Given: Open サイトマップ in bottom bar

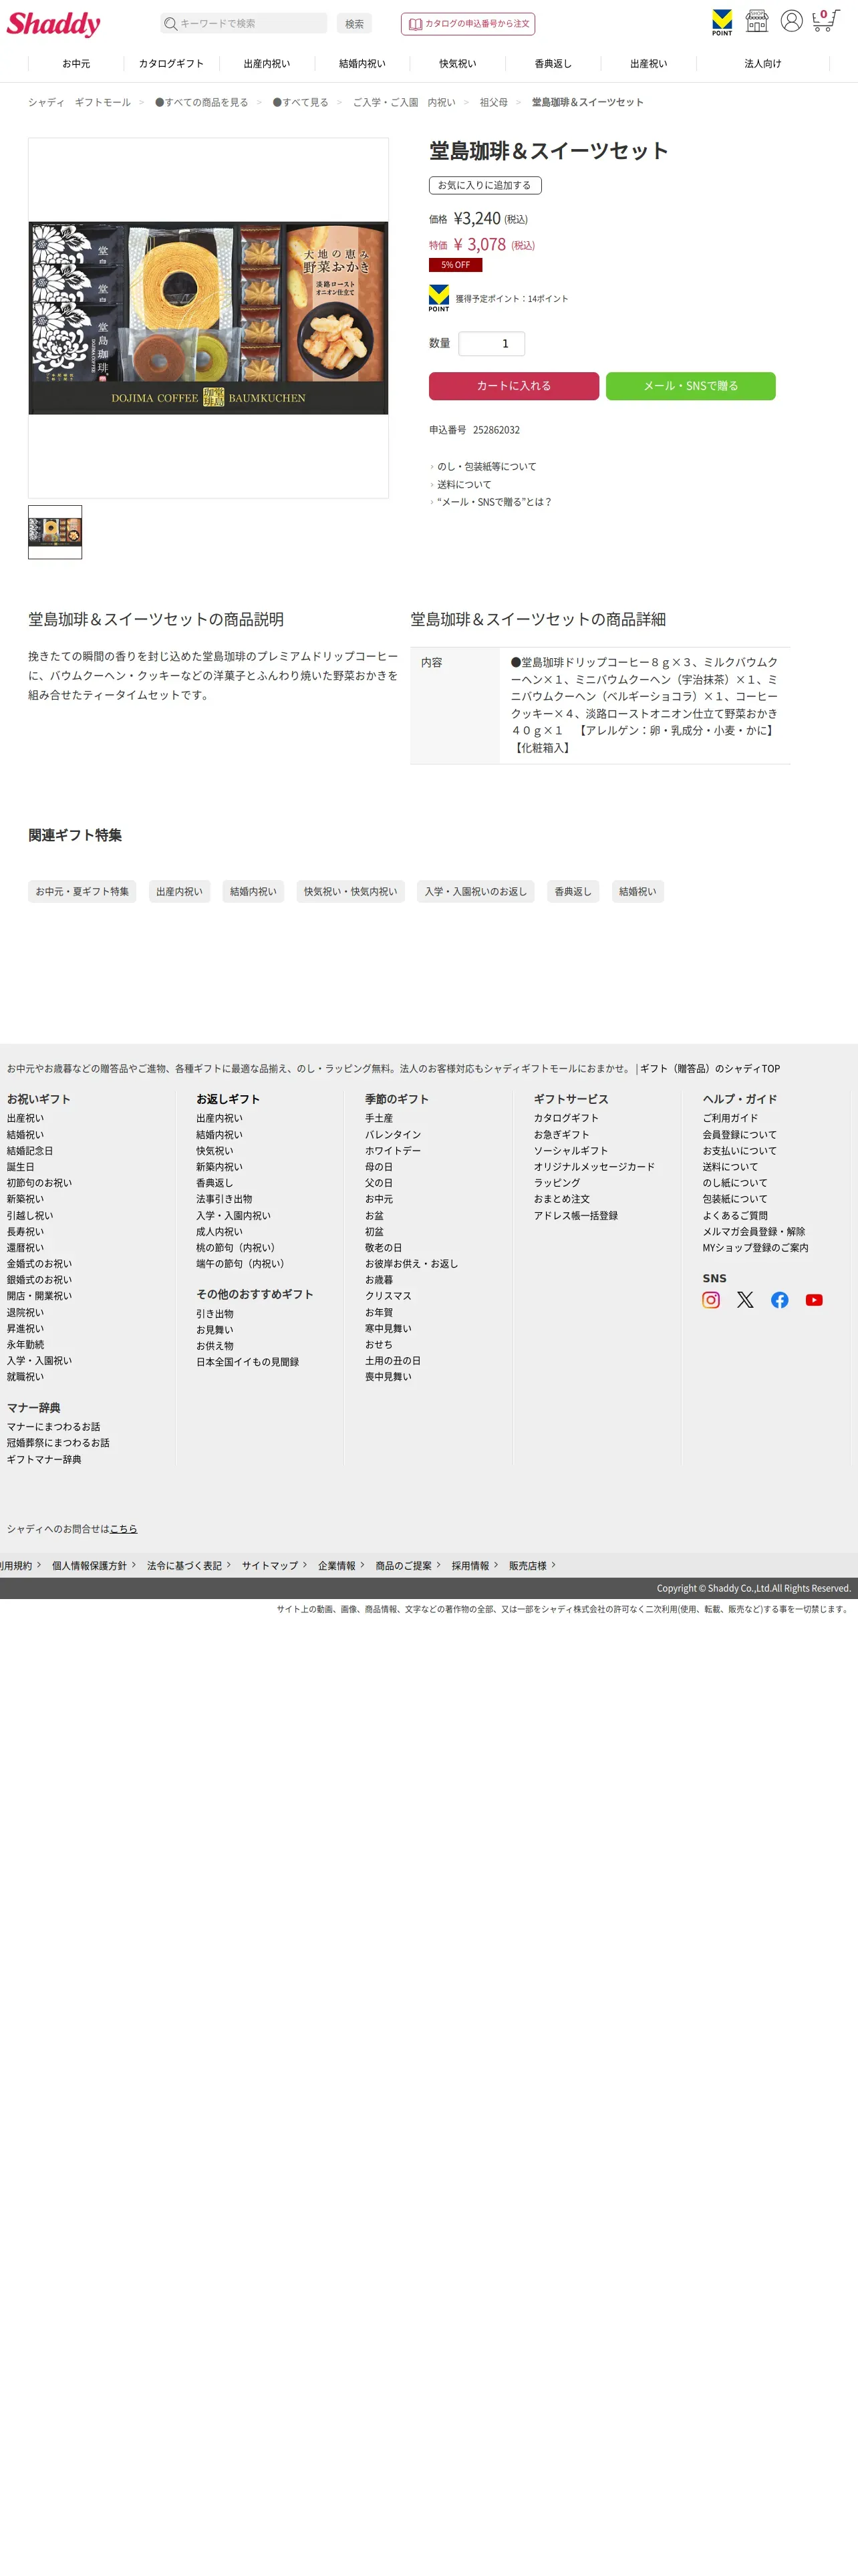Looking at the screenshot, I should point(270,1566).
